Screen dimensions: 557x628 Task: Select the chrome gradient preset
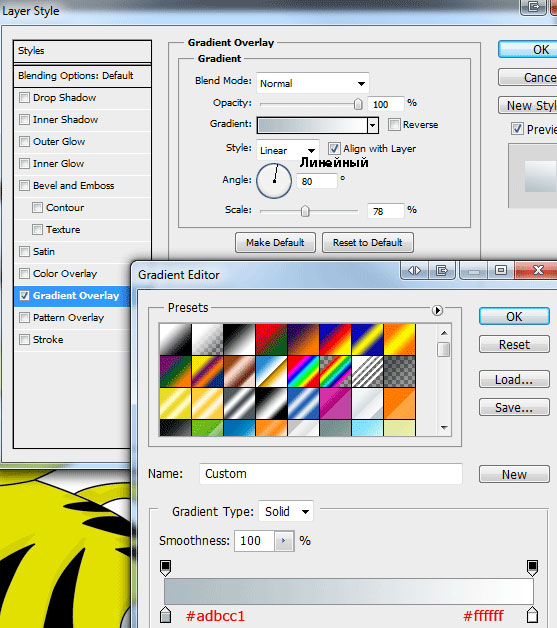[271, 371]
